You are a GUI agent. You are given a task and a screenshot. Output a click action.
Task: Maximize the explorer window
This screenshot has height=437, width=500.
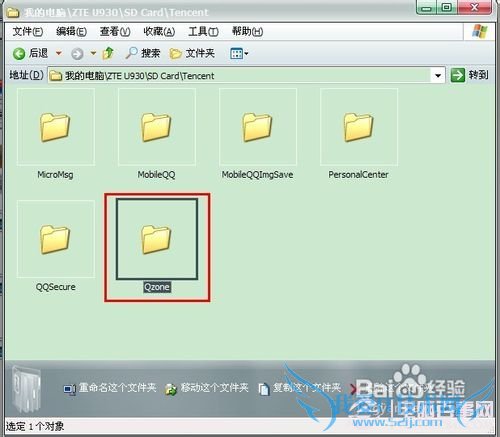(x=447, y=7)
